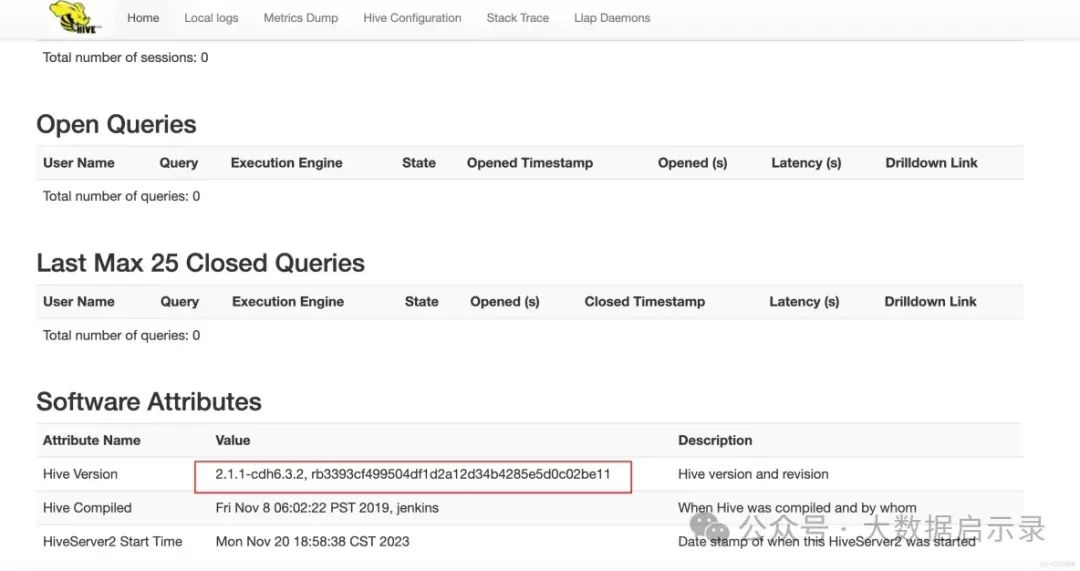
Task: Click Opened Timestamp column header
Action: (x=530, y=163)
